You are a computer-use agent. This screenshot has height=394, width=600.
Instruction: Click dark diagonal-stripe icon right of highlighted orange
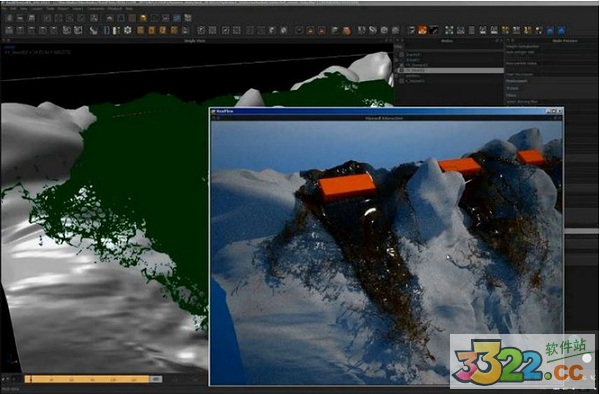[x=434, y=30]
